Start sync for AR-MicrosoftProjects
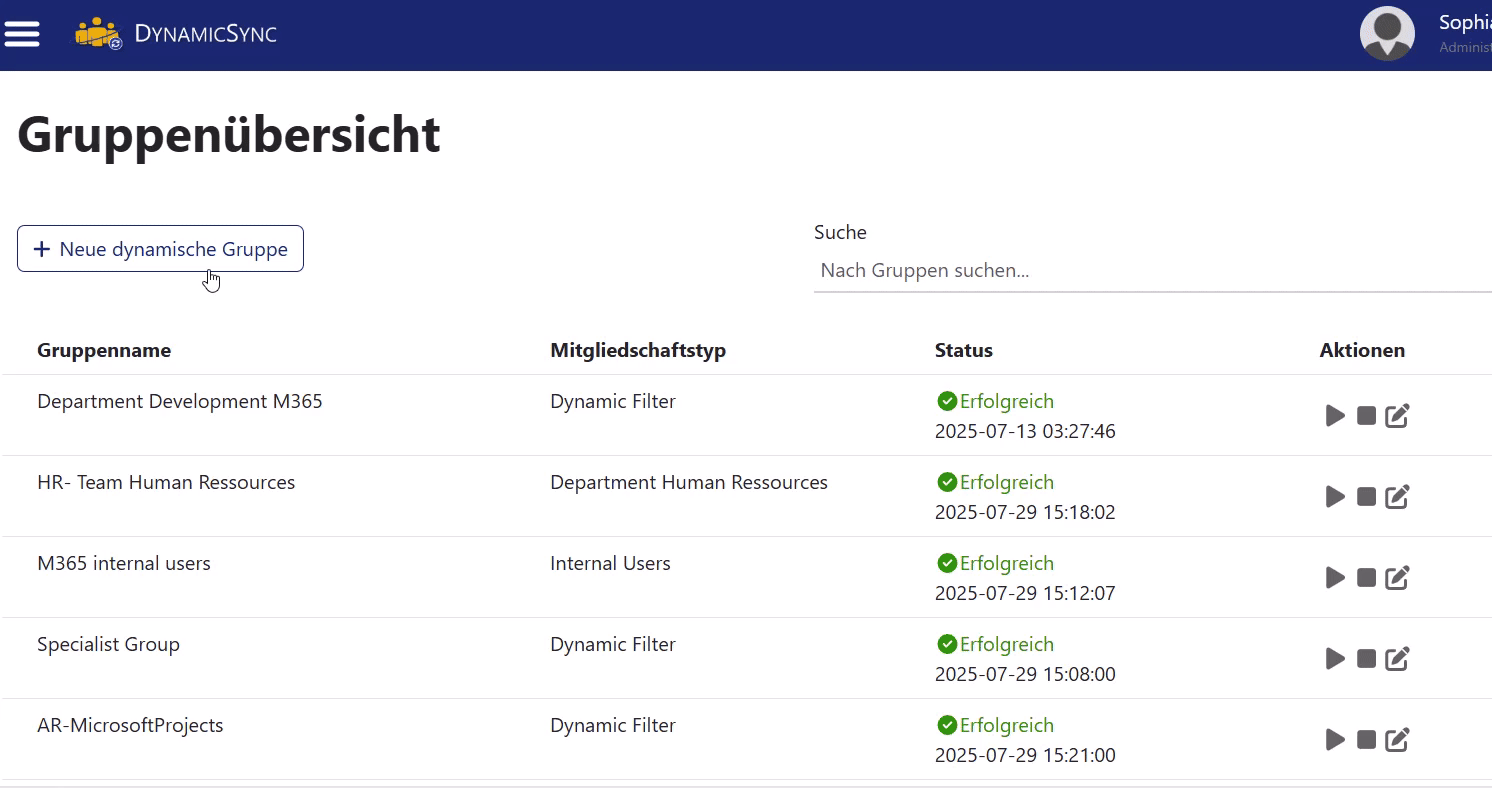1492x788 pixels. (x=1335, y=739)
